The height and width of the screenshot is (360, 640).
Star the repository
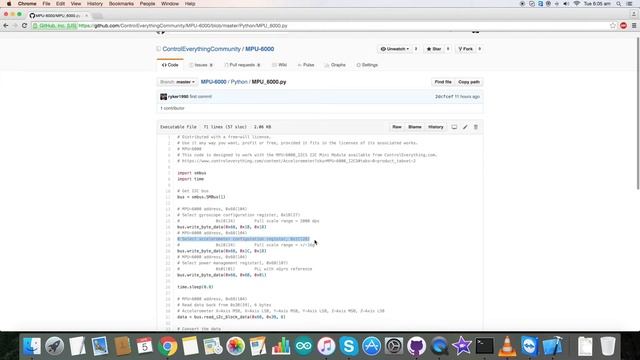coord(433,49)
